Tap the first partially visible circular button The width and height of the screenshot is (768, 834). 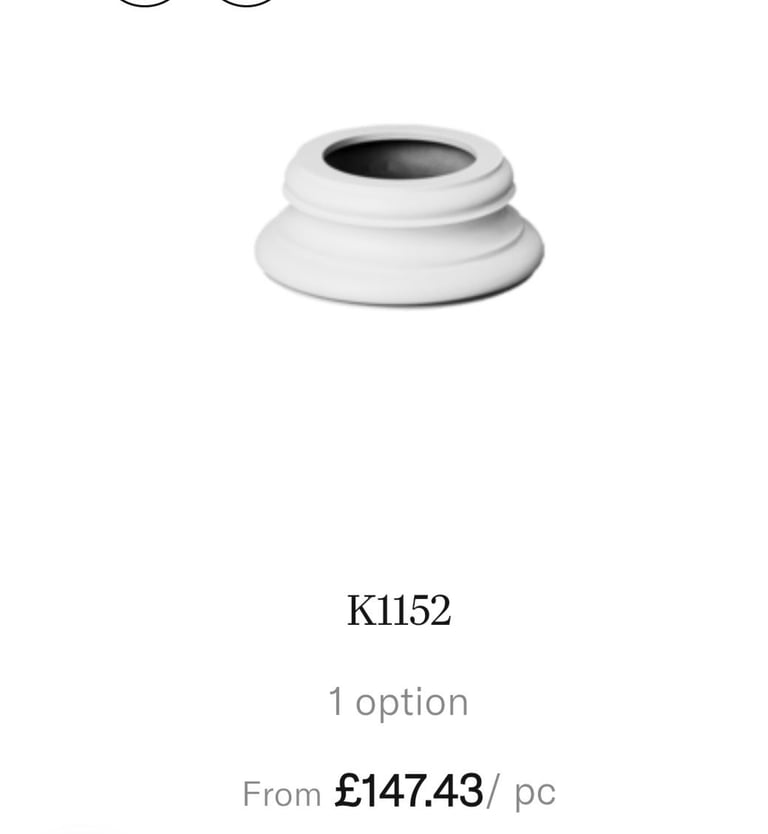tap(145, 3)
